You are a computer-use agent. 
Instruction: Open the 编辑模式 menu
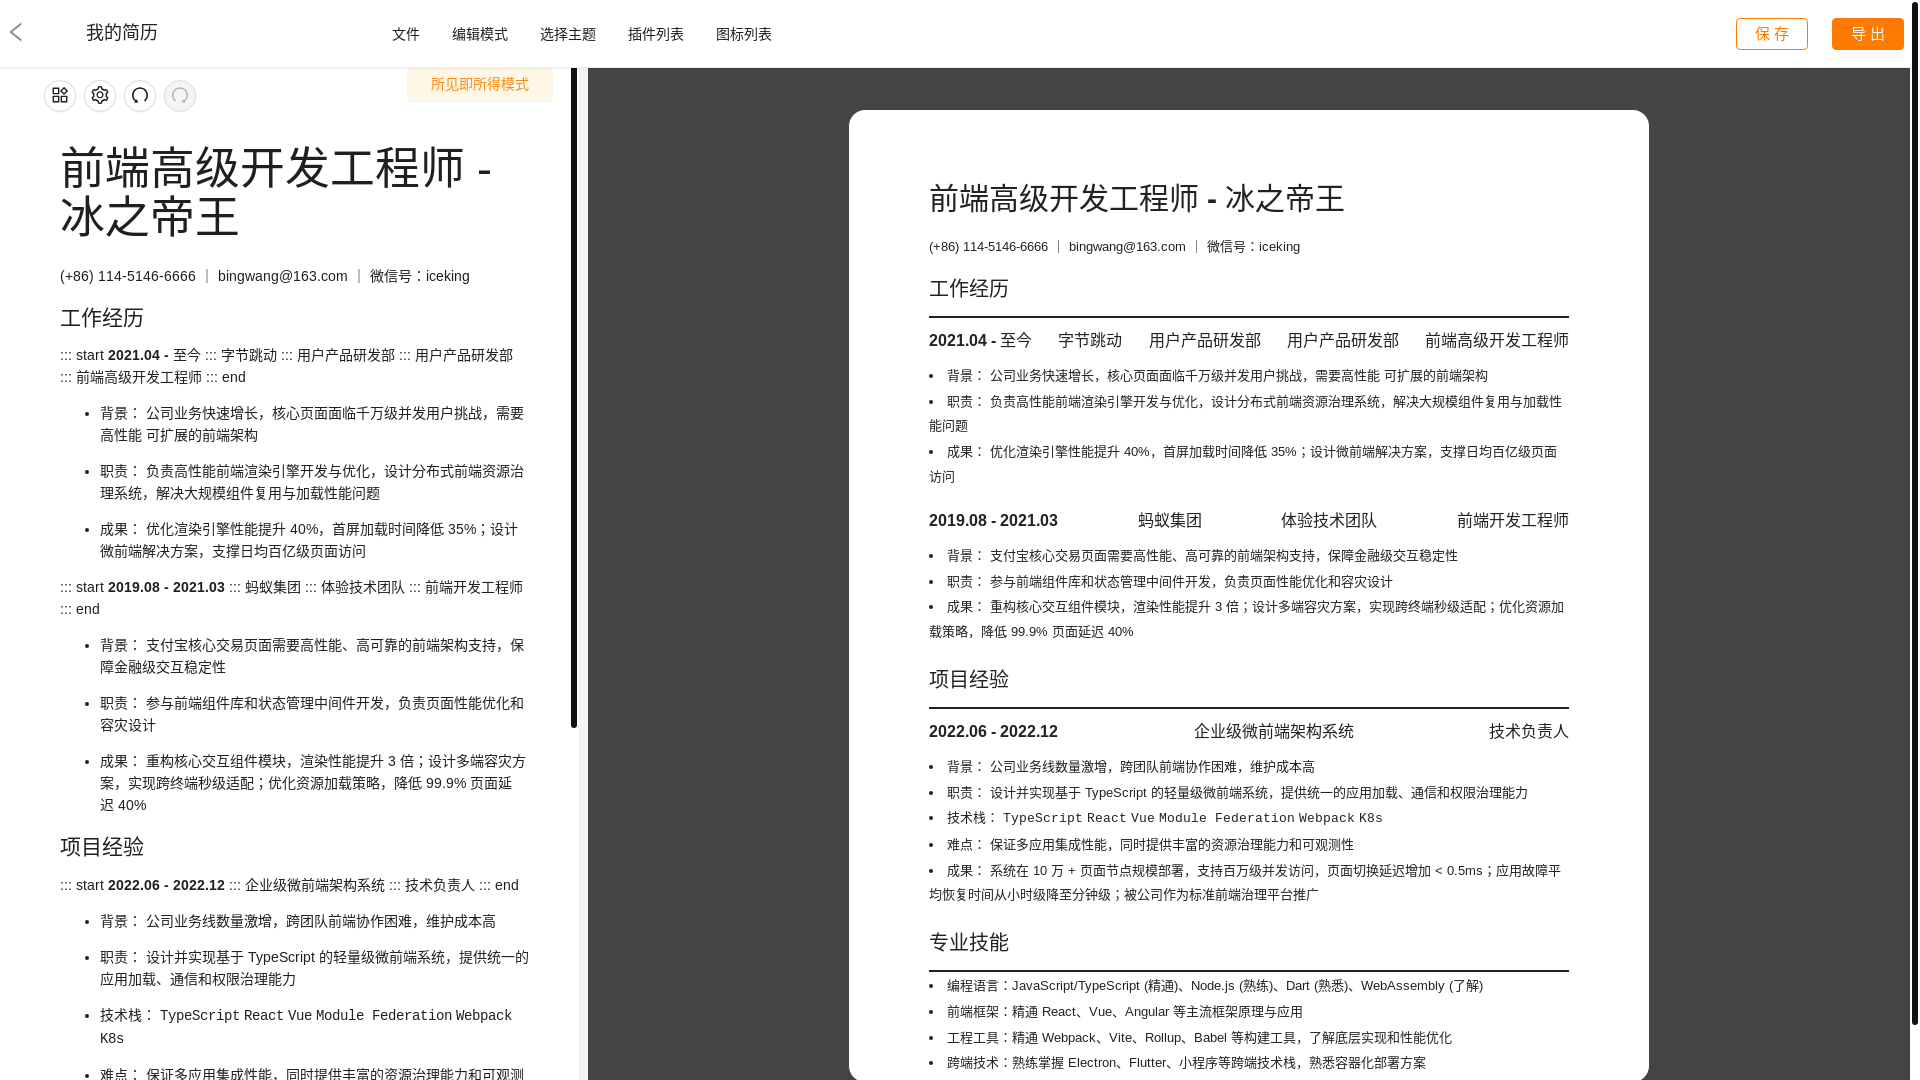point(480,34)
